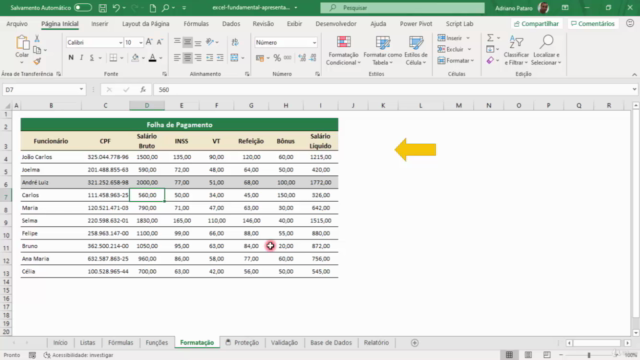This screenshot has height=360, width=640.
Task: Click the Compartilhar button
Action: click(536, 24)
